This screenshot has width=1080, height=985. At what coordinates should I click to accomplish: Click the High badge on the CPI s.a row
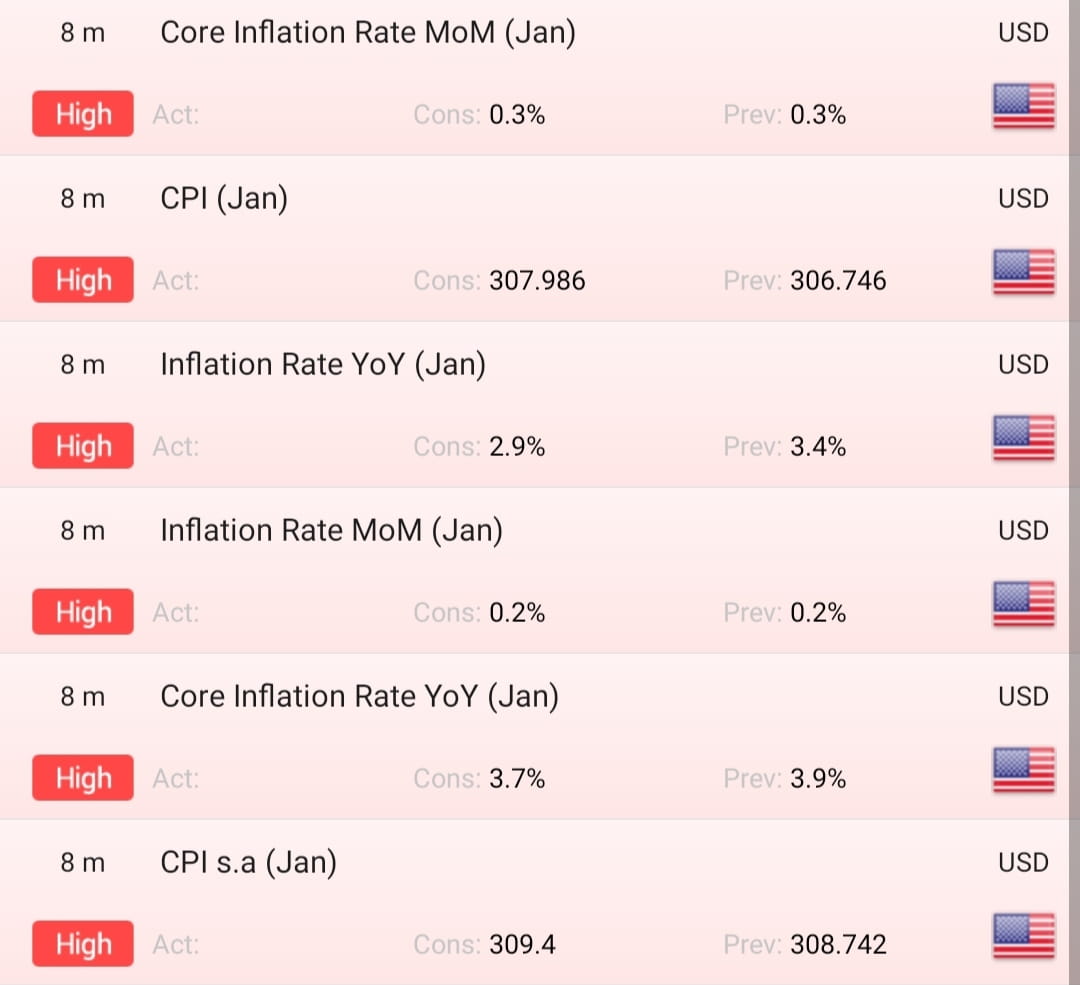pos(83,943)
